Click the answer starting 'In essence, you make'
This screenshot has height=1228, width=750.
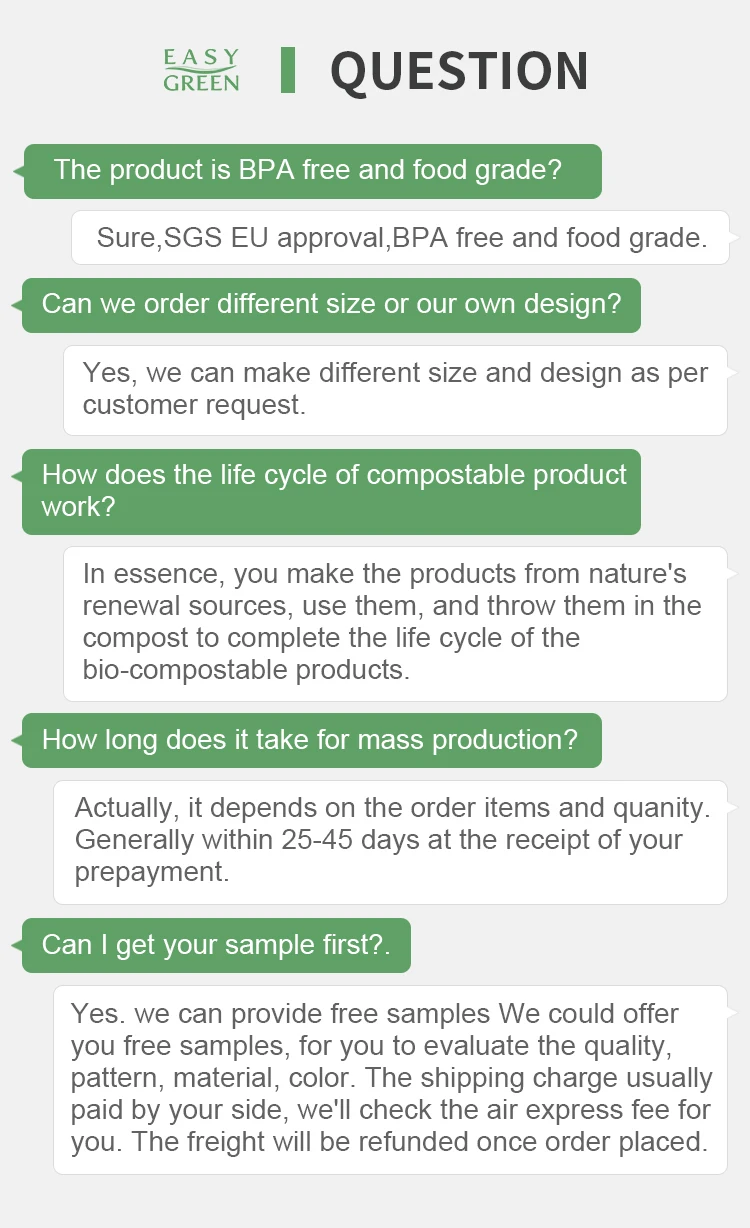395,624
